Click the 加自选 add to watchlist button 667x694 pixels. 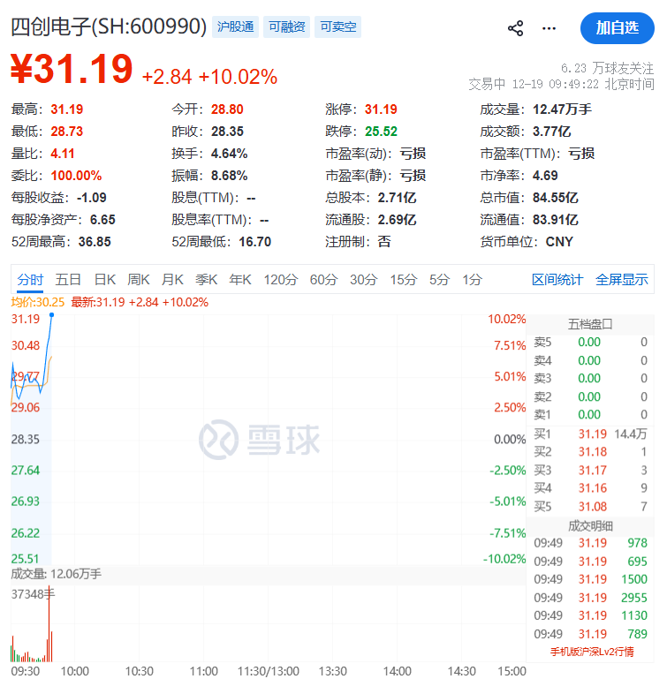pyautogui.click(x=616, y=28)
